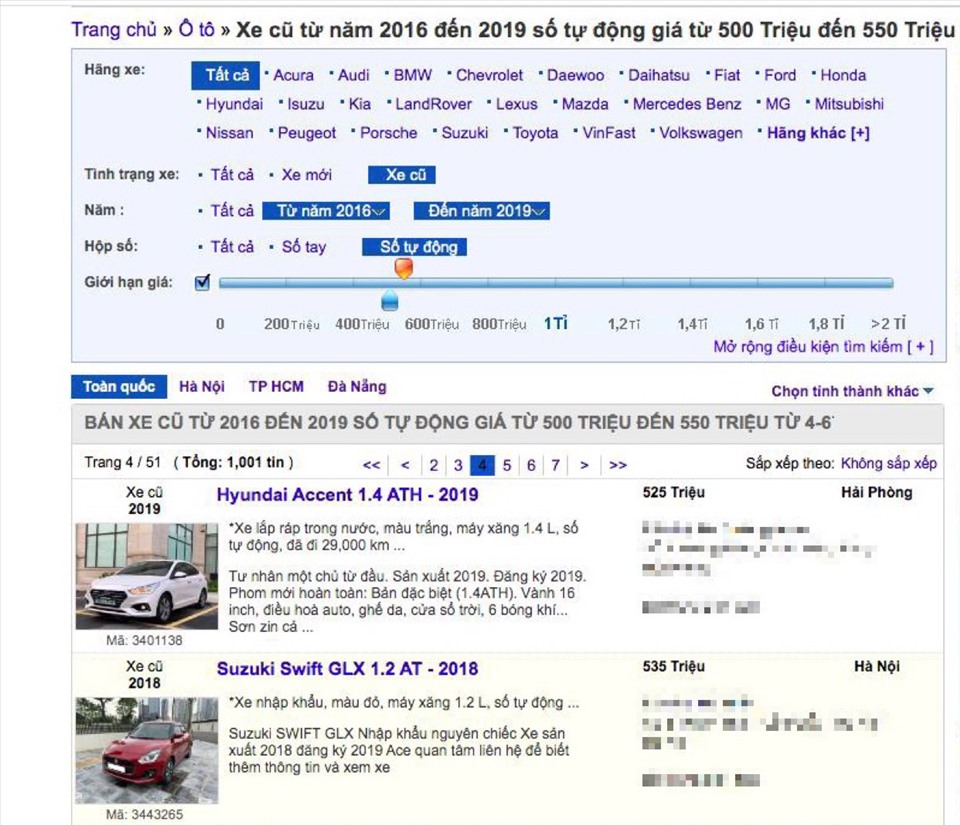Select 'Số tự động' gearbox option

414,247
